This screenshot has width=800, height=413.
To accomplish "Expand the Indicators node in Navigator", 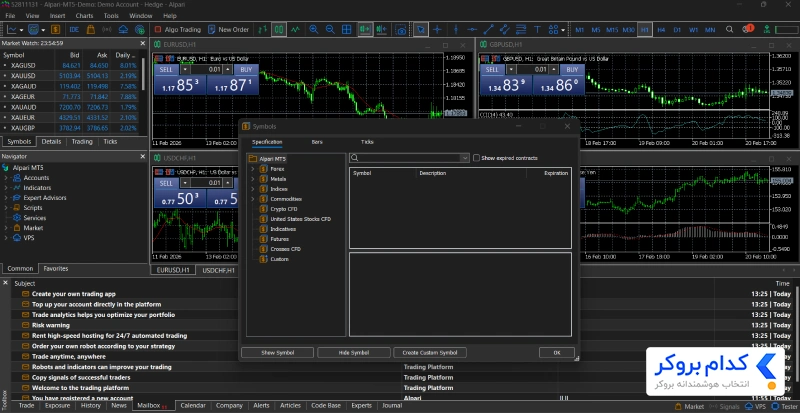I will [x=6, y=188].
